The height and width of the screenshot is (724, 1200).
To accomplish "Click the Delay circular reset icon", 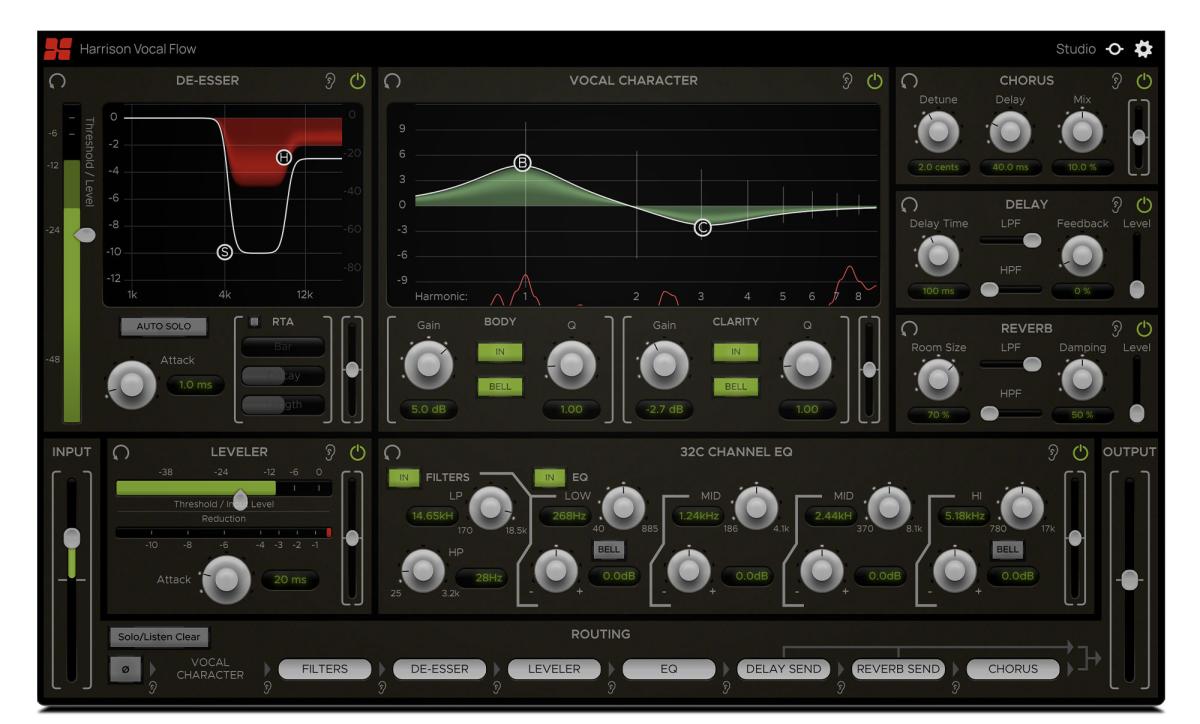I will 909,204.
